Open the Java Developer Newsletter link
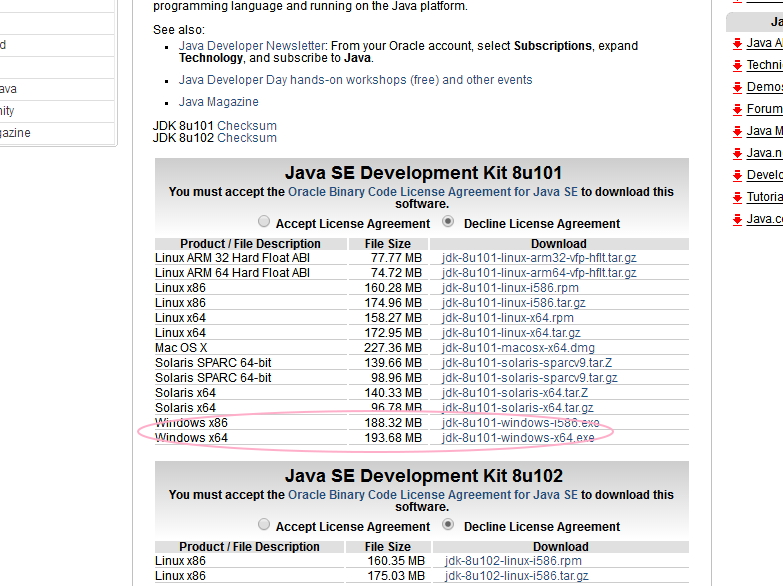 tap(252, 46)
